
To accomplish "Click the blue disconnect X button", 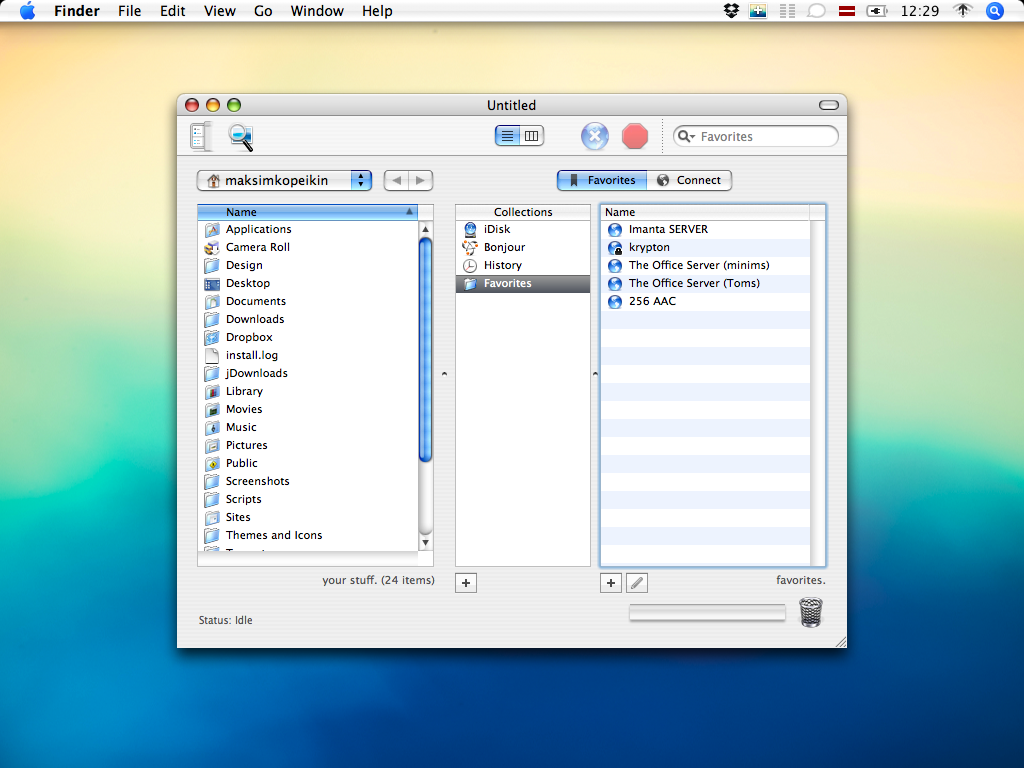I will tap(594, 136).
